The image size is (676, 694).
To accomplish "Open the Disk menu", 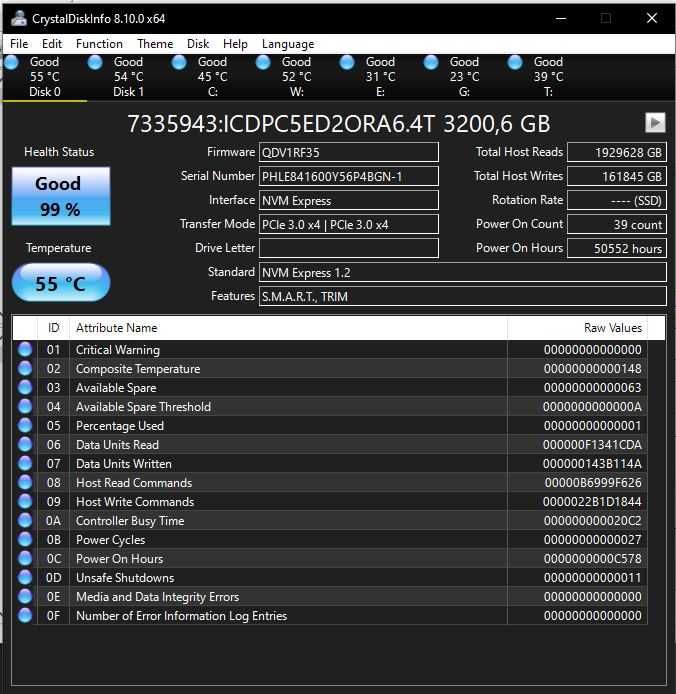I will [198, 44].
